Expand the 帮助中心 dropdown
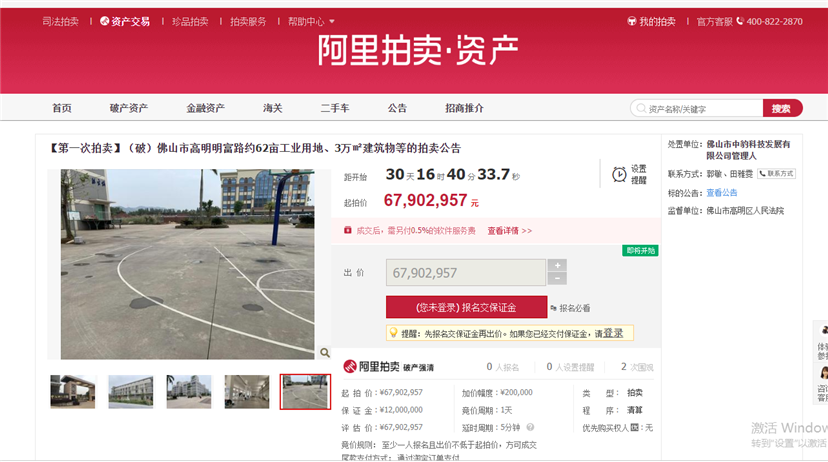Screen dimensions: 828x462 coord(311,22)
